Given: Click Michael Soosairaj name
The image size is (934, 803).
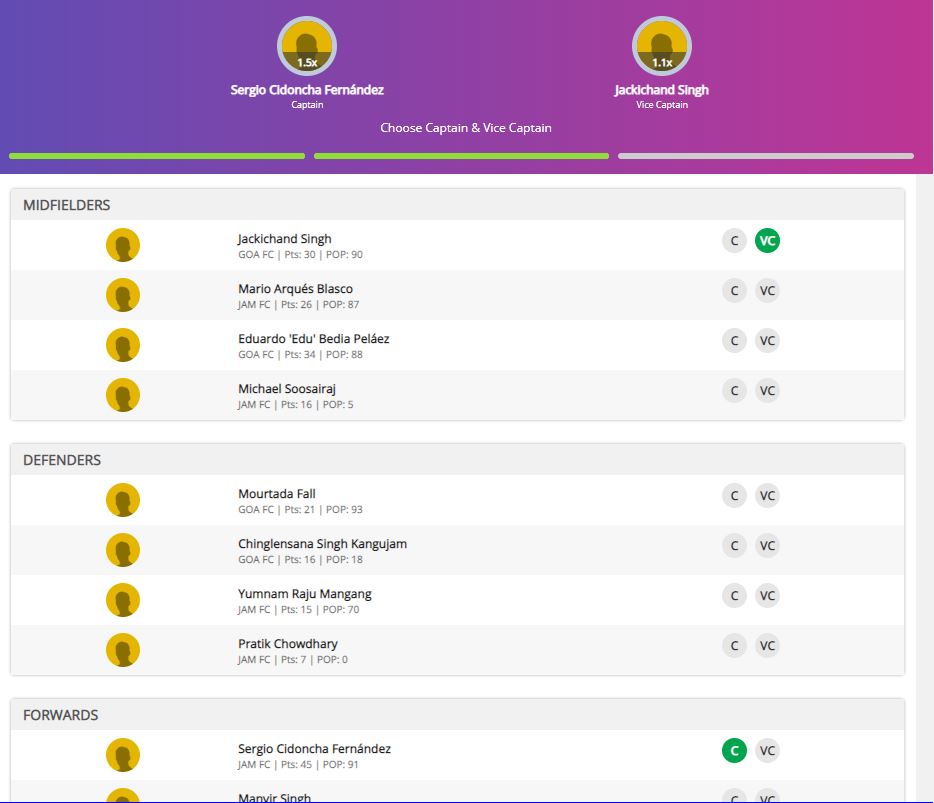Looking at the screenshot, I should pos(287,389).
